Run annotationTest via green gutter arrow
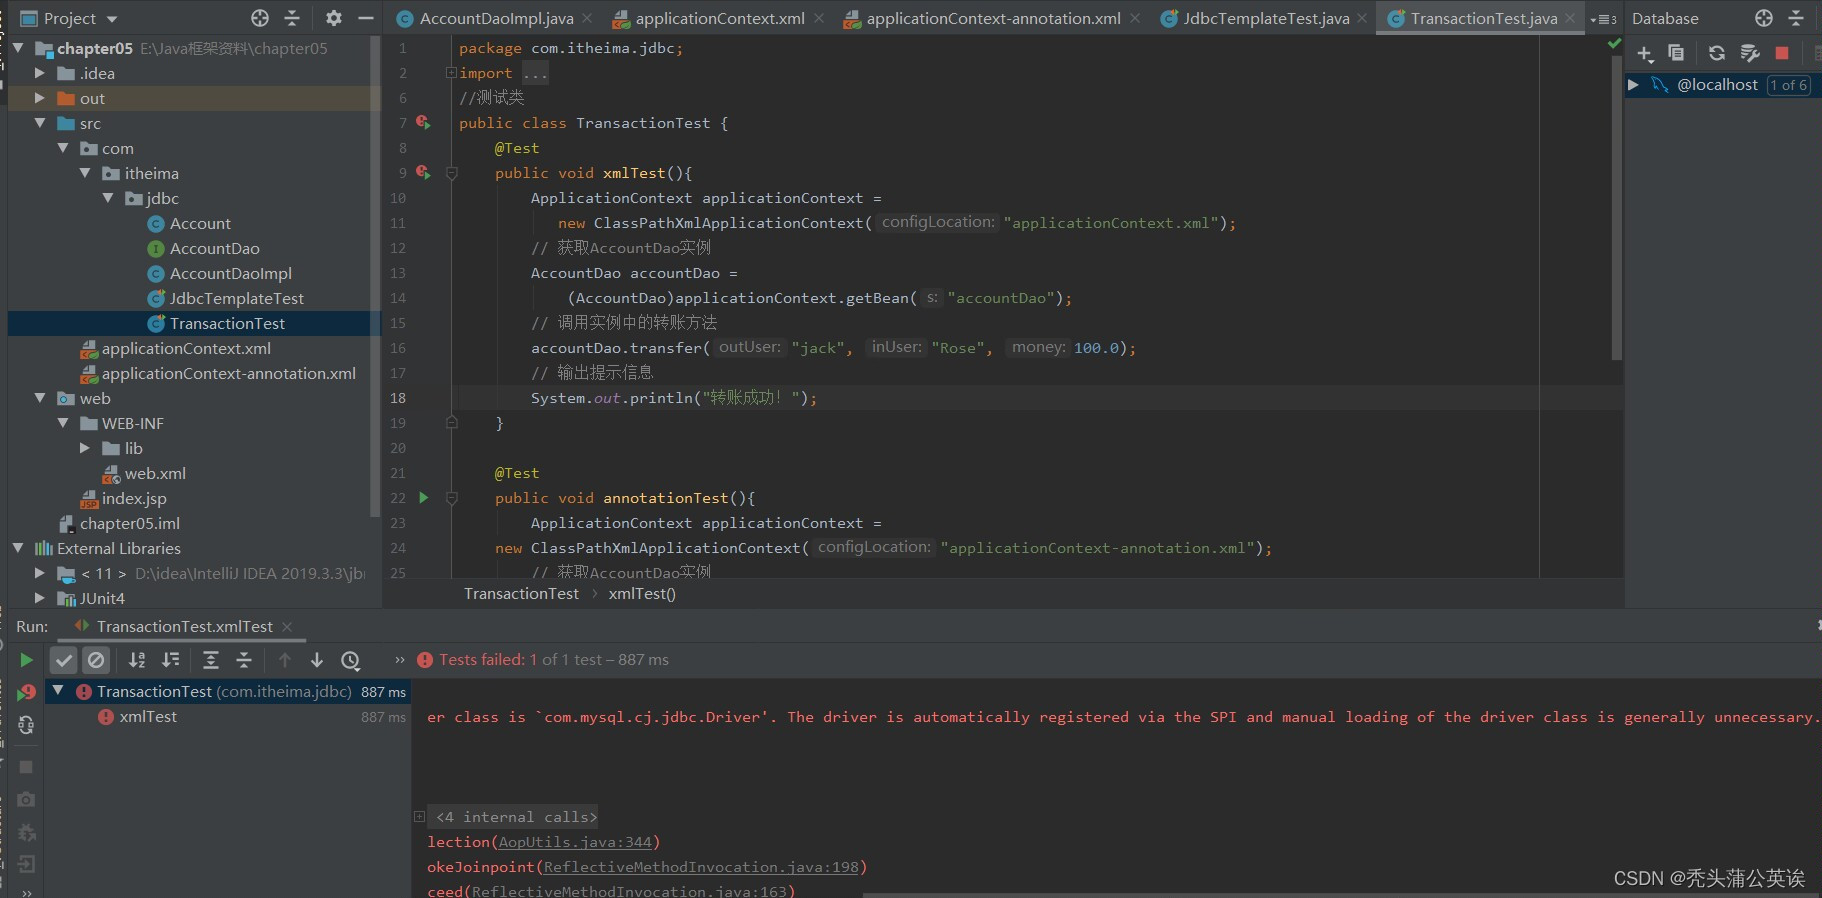The width and height of the screenshot is (1822, 898). point(424,497)
